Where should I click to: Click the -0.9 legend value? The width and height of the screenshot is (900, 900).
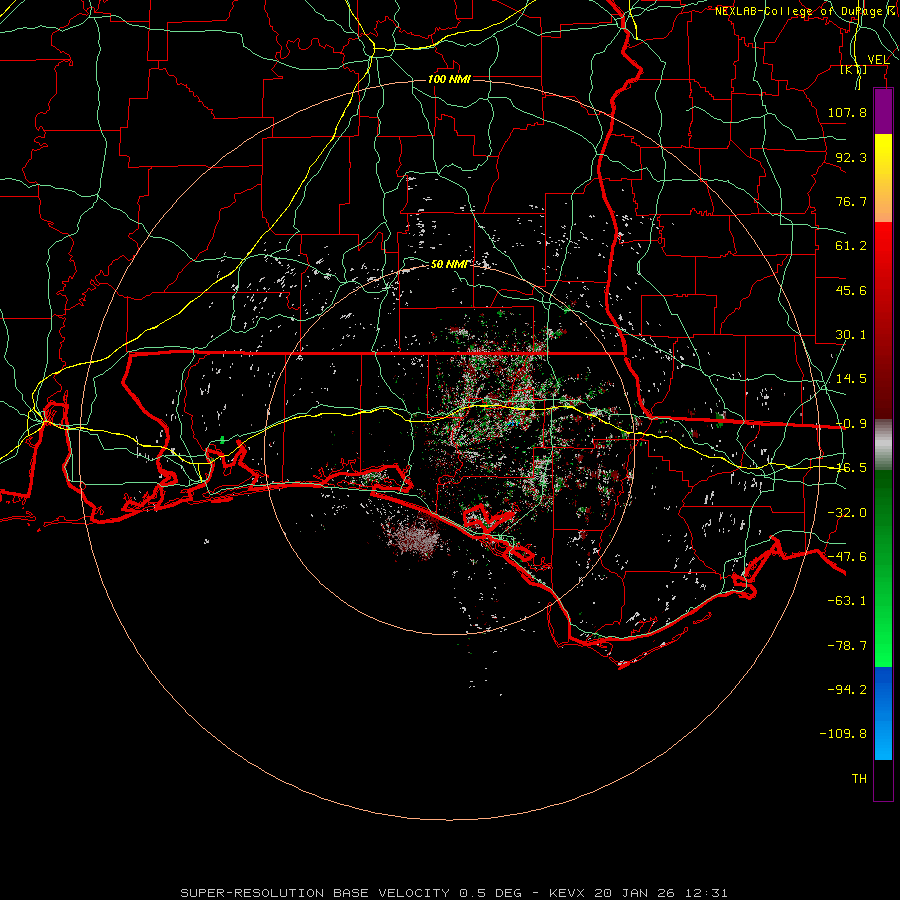pos(851,424)
